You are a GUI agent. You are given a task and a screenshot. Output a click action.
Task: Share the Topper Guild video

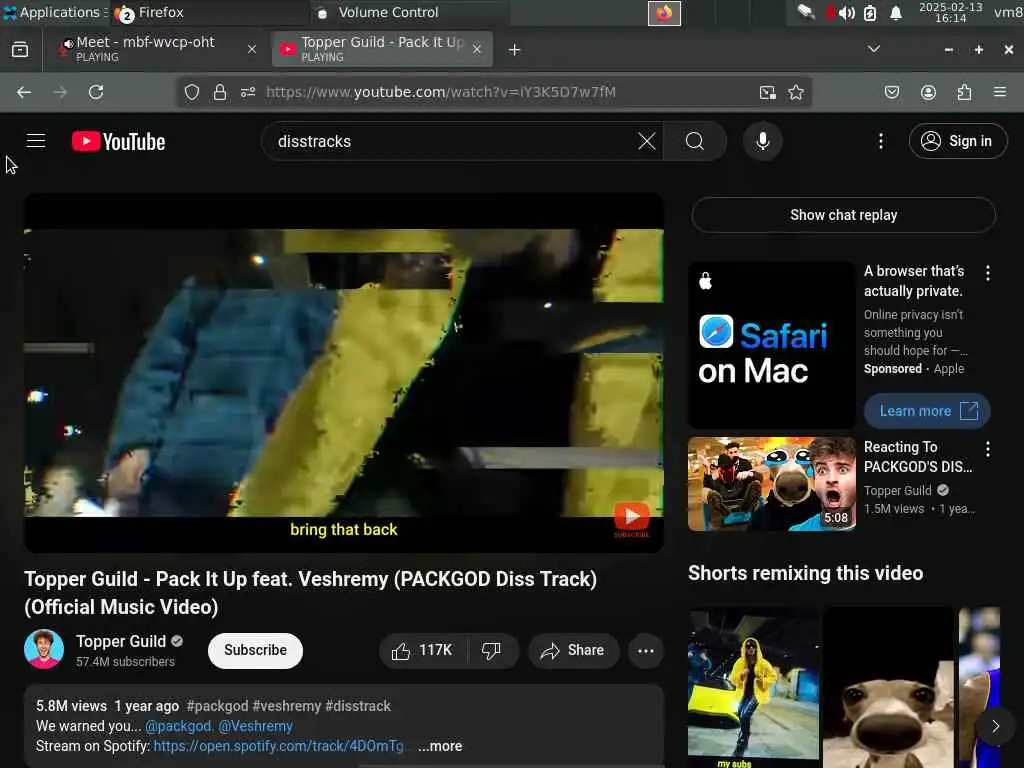point(573,650)
